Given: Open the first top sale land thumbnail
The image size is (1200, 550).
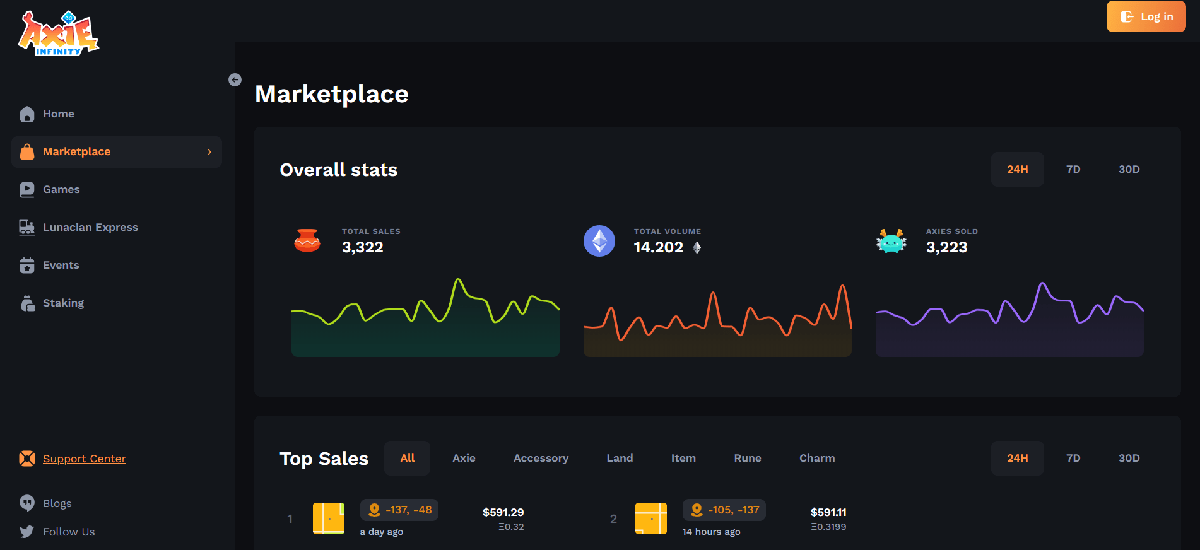Looking at the screenshot, I should 328,518.
